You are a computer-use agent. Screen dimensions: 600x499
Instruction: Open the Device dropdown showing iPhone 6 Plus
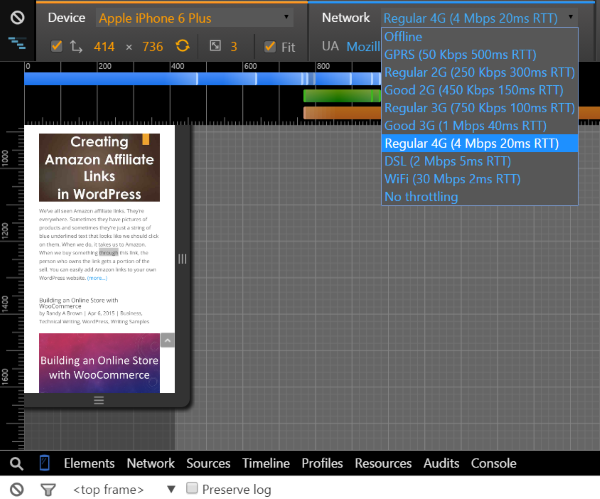click(194, 18)
